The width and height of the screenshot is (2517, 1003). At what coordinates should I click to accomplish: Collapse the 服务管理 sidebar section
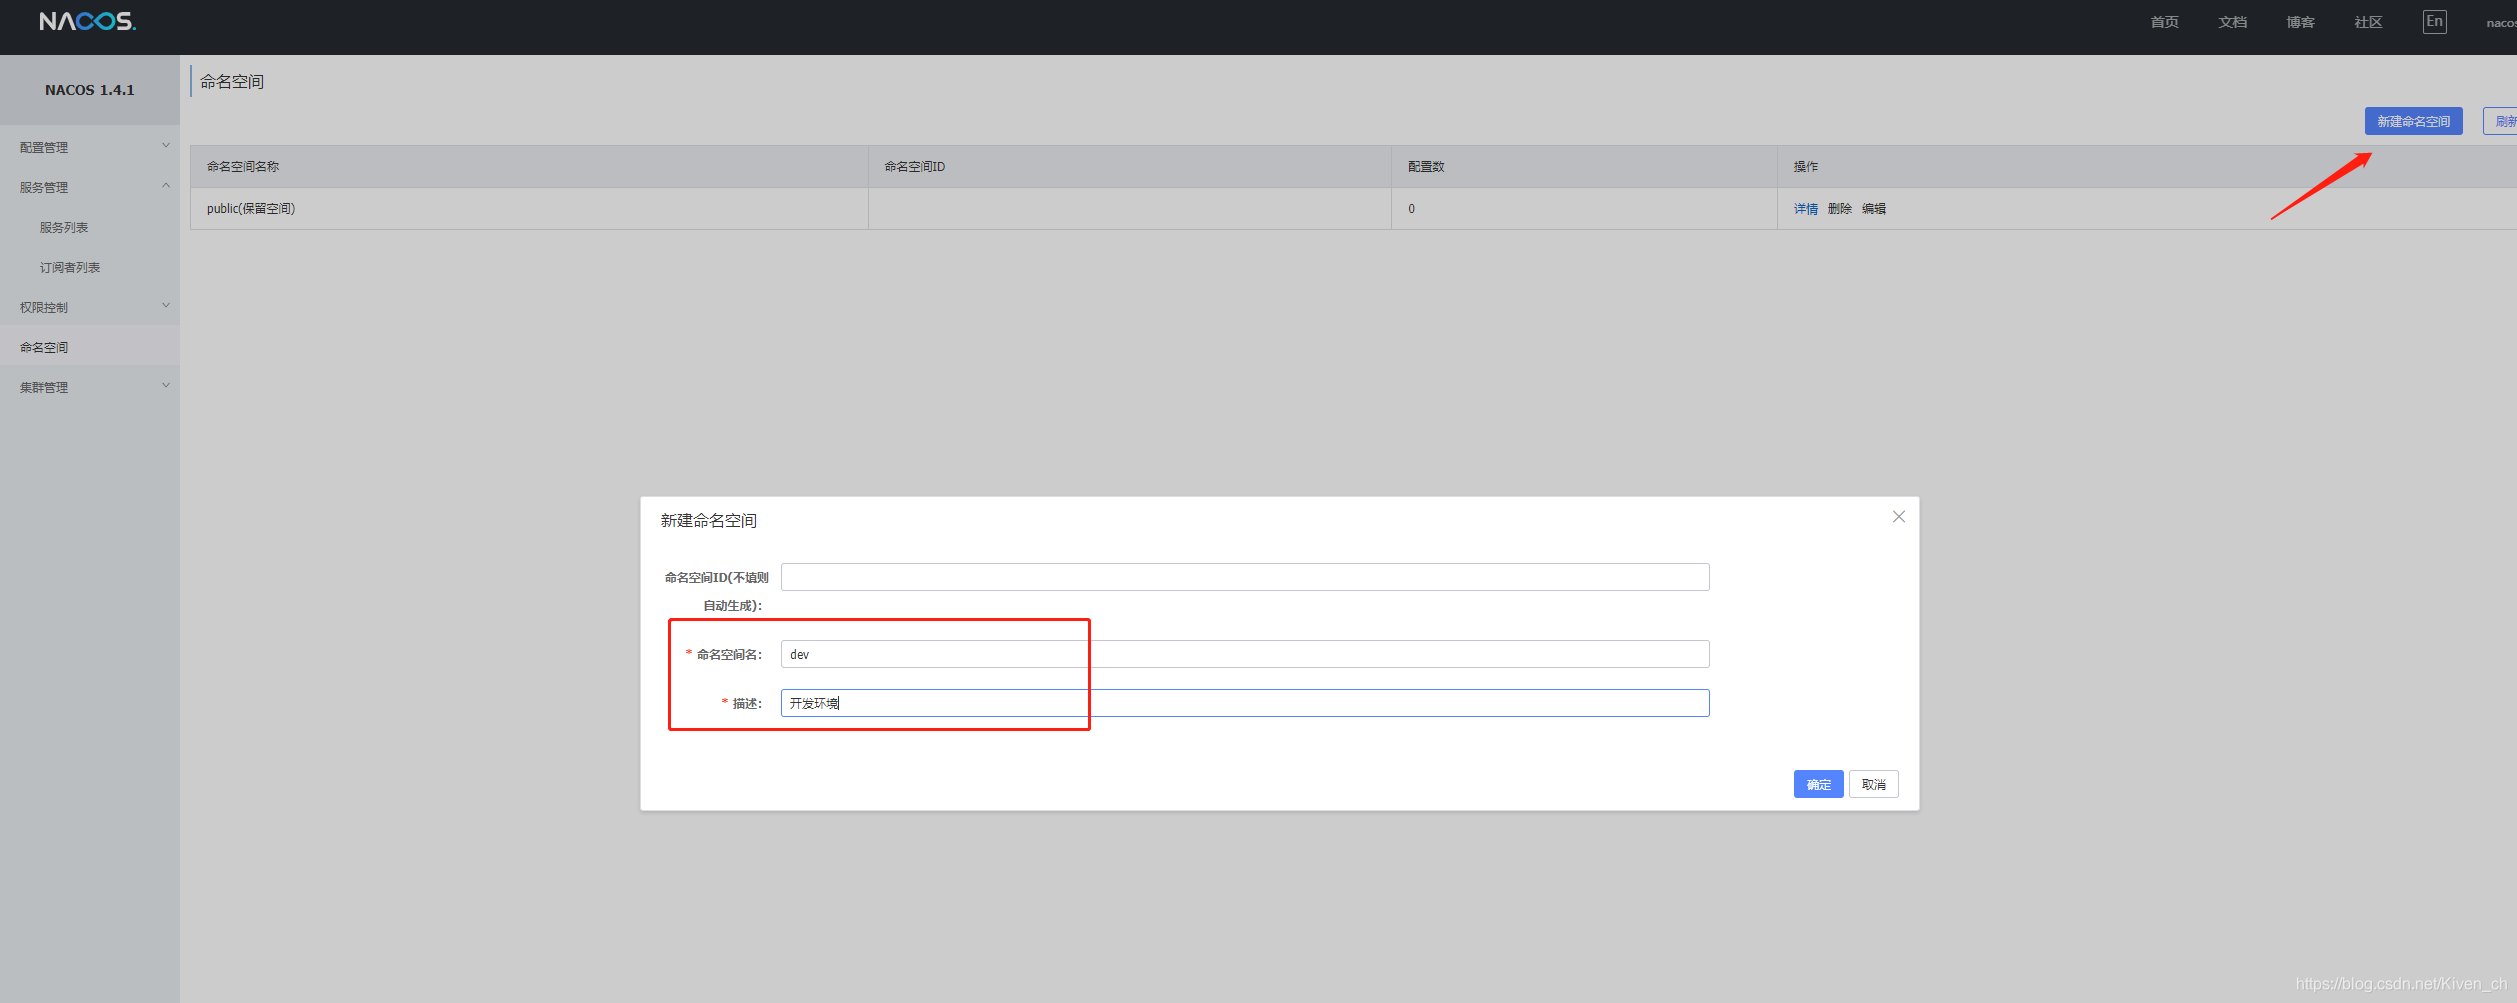pyautogui.click(x=90, y=187)
